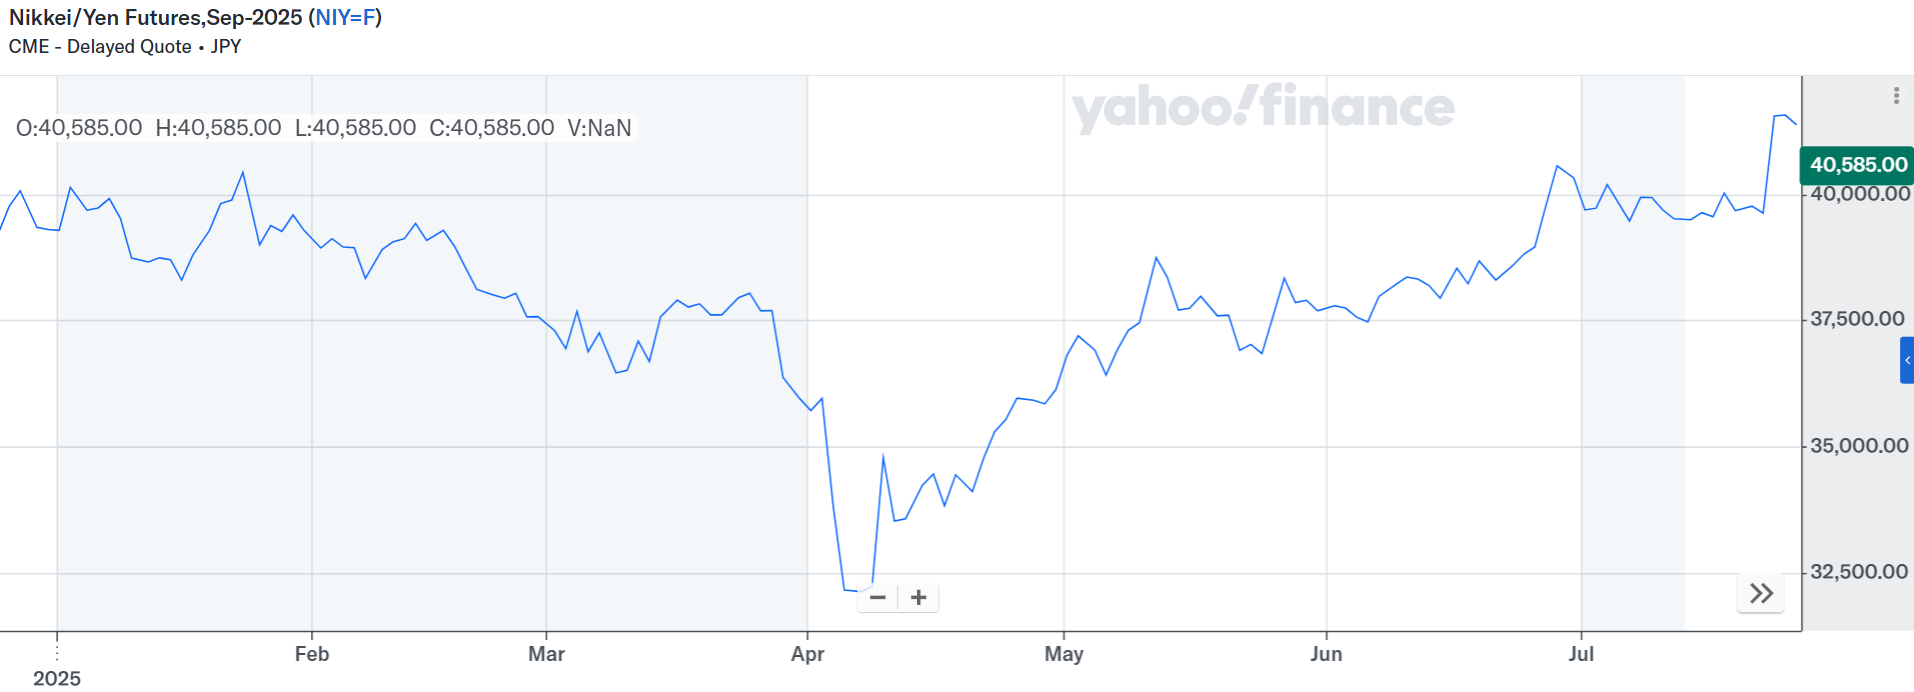The height and width of the screenshot is (692, 1914).
Task: Select the Apr label on time axis
Action: 807,654
